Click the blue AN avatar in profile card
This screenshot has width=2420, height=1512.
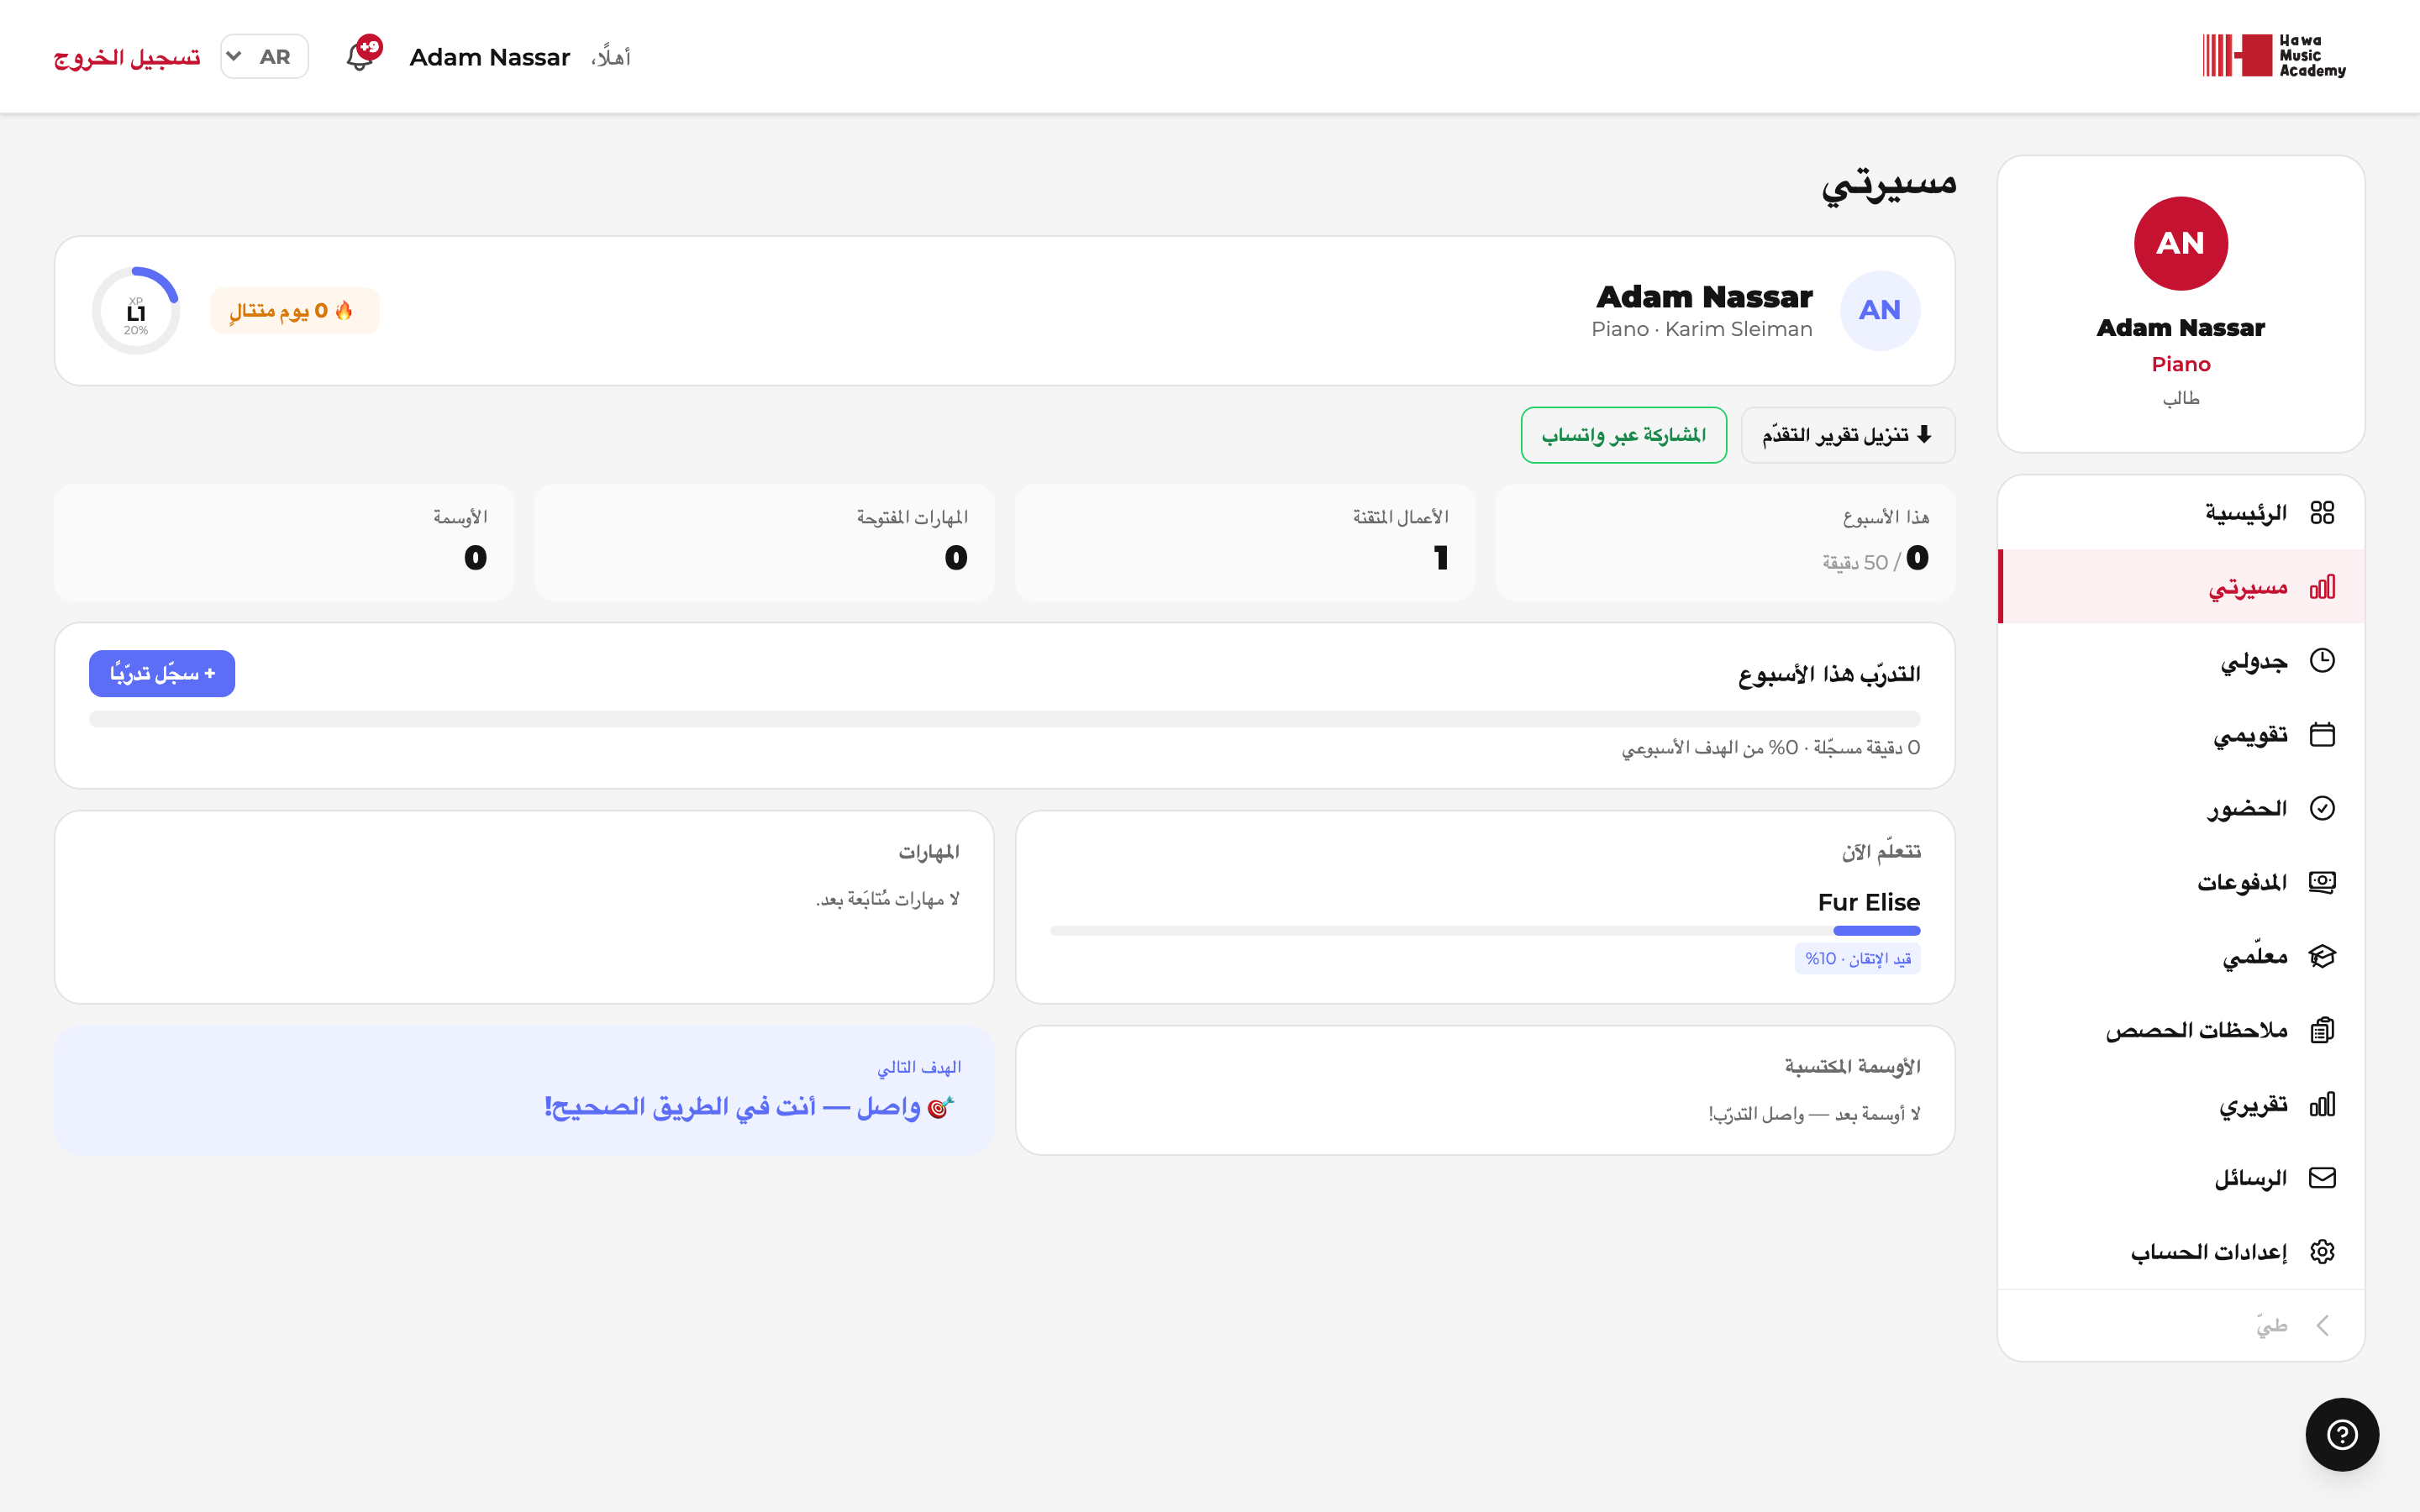click(1880, 310)
